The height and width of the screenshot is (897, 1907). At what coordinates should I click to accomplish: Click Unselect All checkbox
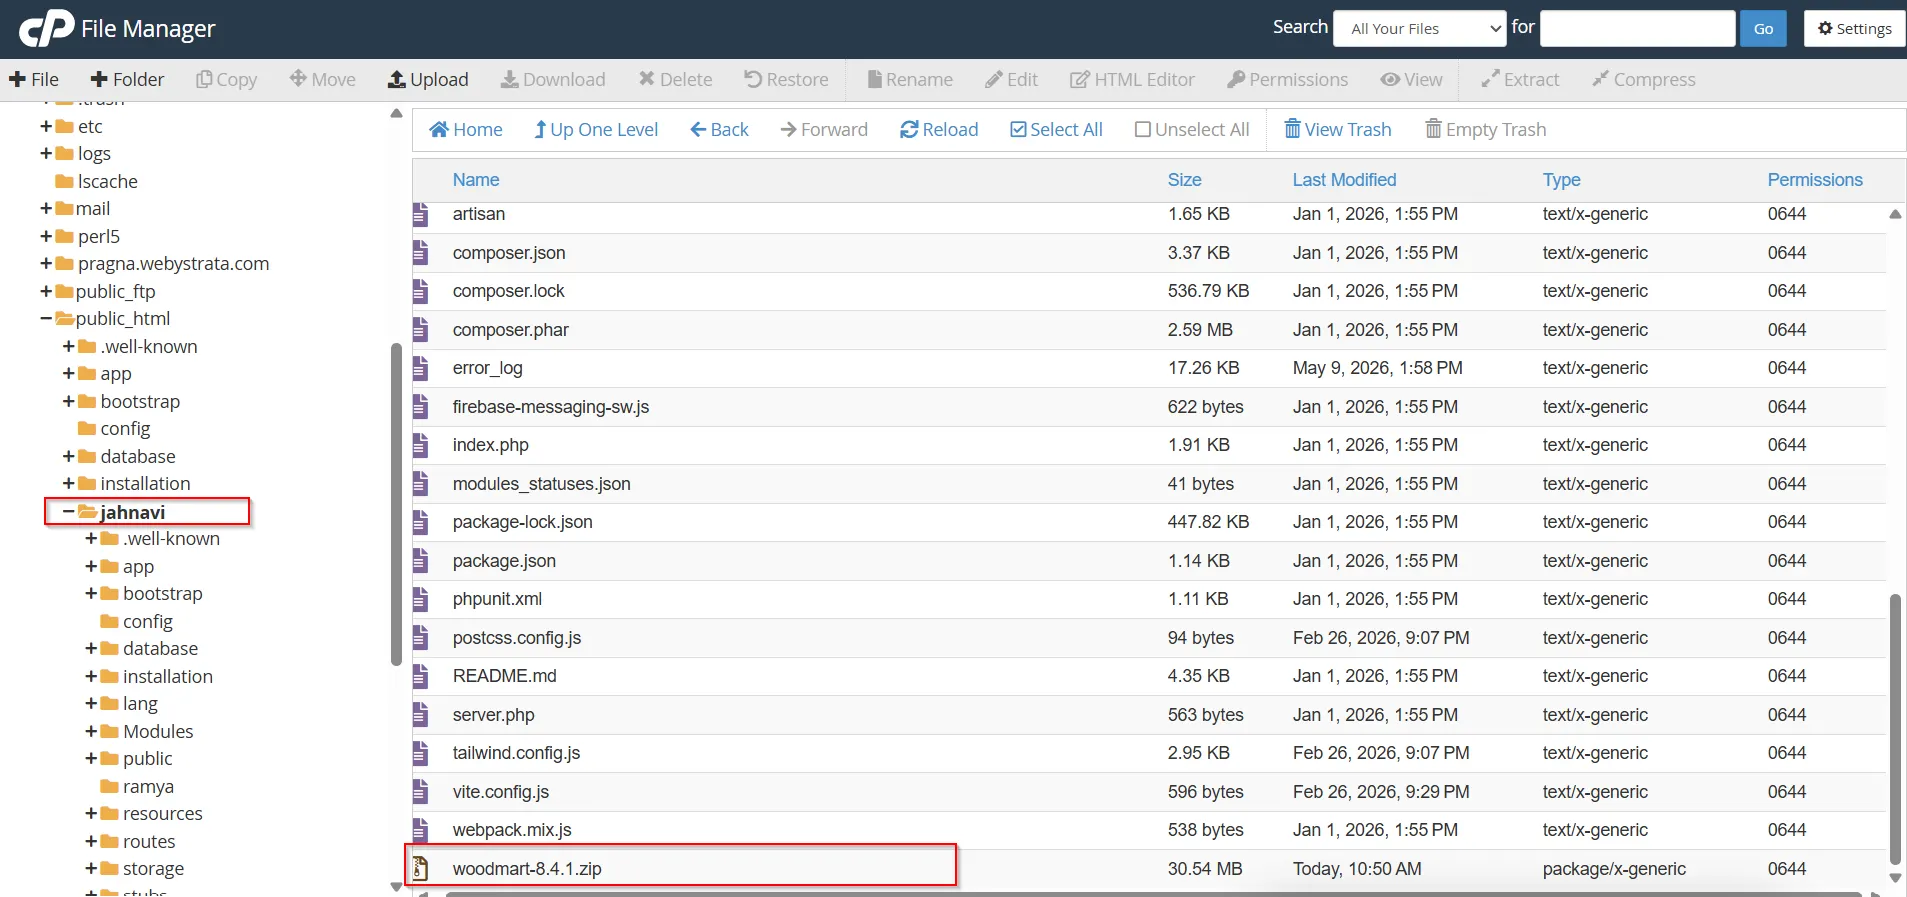pos(1192,129)
